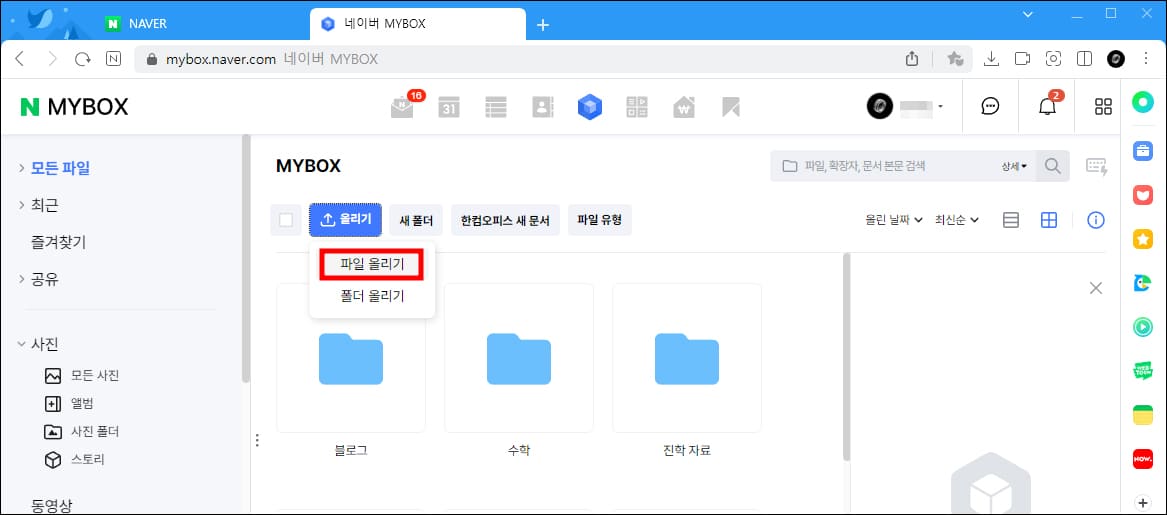The image size is (1167, 515).
Task: Switch to list view
Action: pyautogui.click(x=1011, y=220)
